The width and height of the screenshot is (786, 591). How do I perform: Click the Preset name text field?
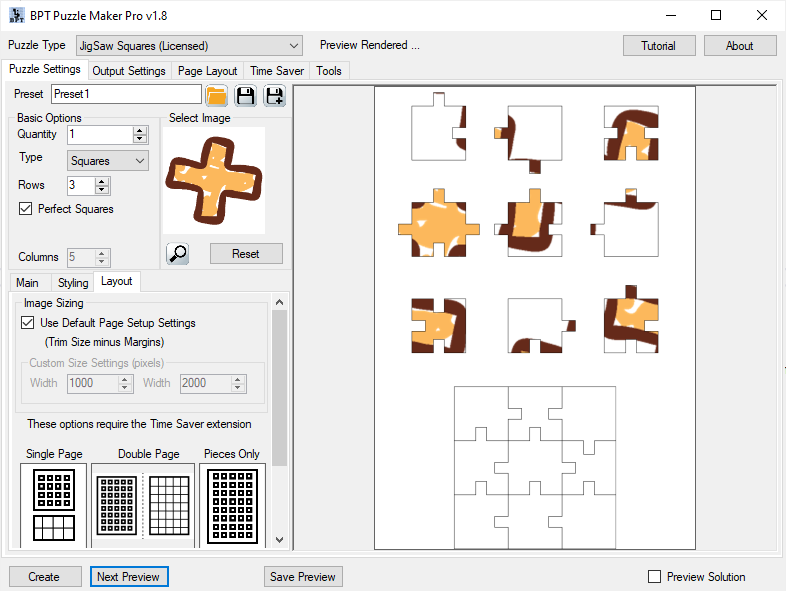click(x=125, y=94)
